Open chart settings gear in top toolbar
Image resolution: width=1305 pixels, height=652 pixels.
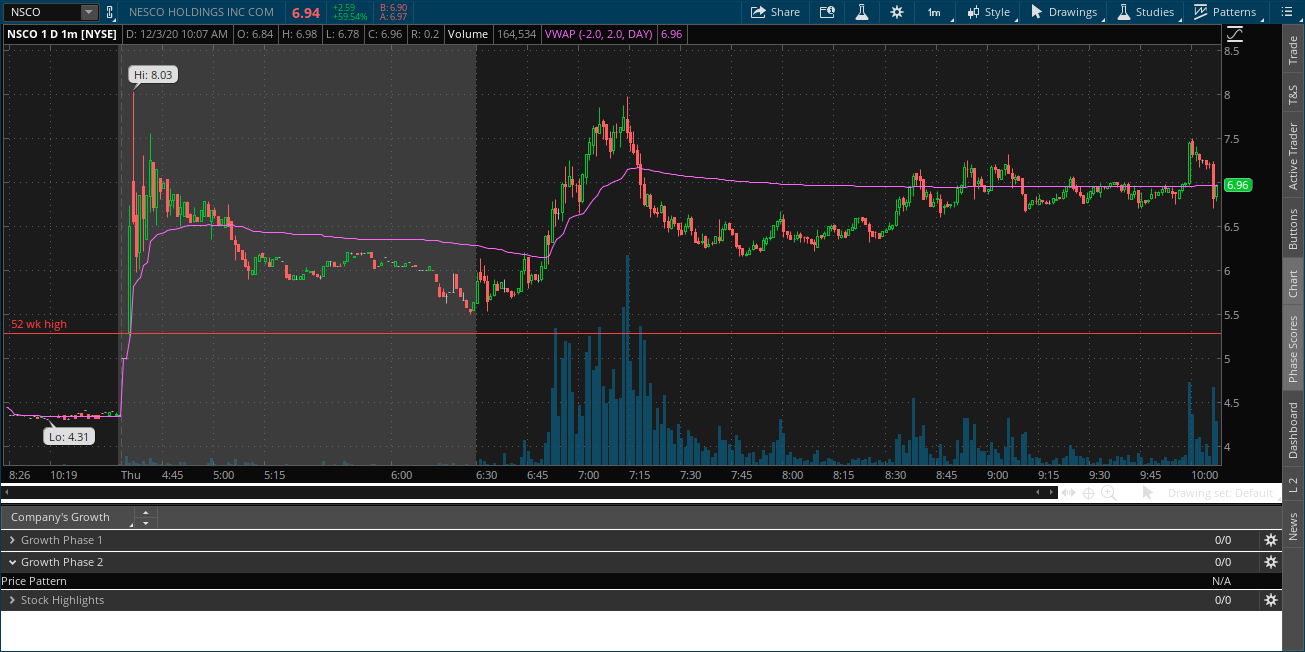897,12
